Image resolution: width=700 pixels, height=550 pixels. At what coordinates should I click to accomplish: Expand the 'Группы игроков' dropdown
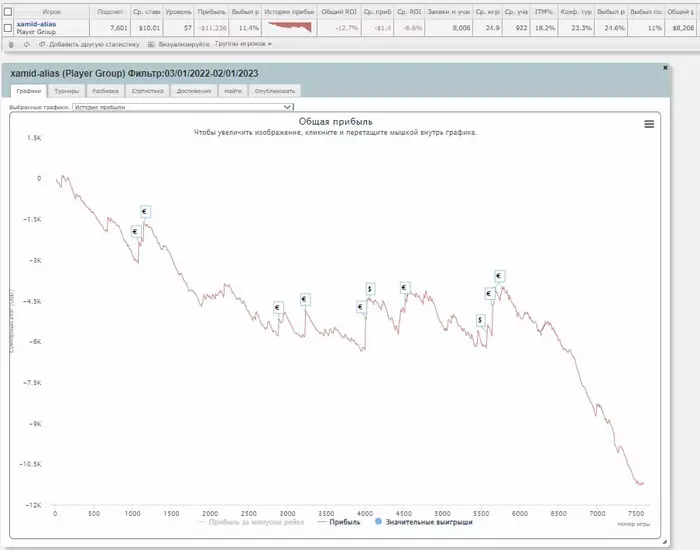pyautogui.click(x=243, y=44)
